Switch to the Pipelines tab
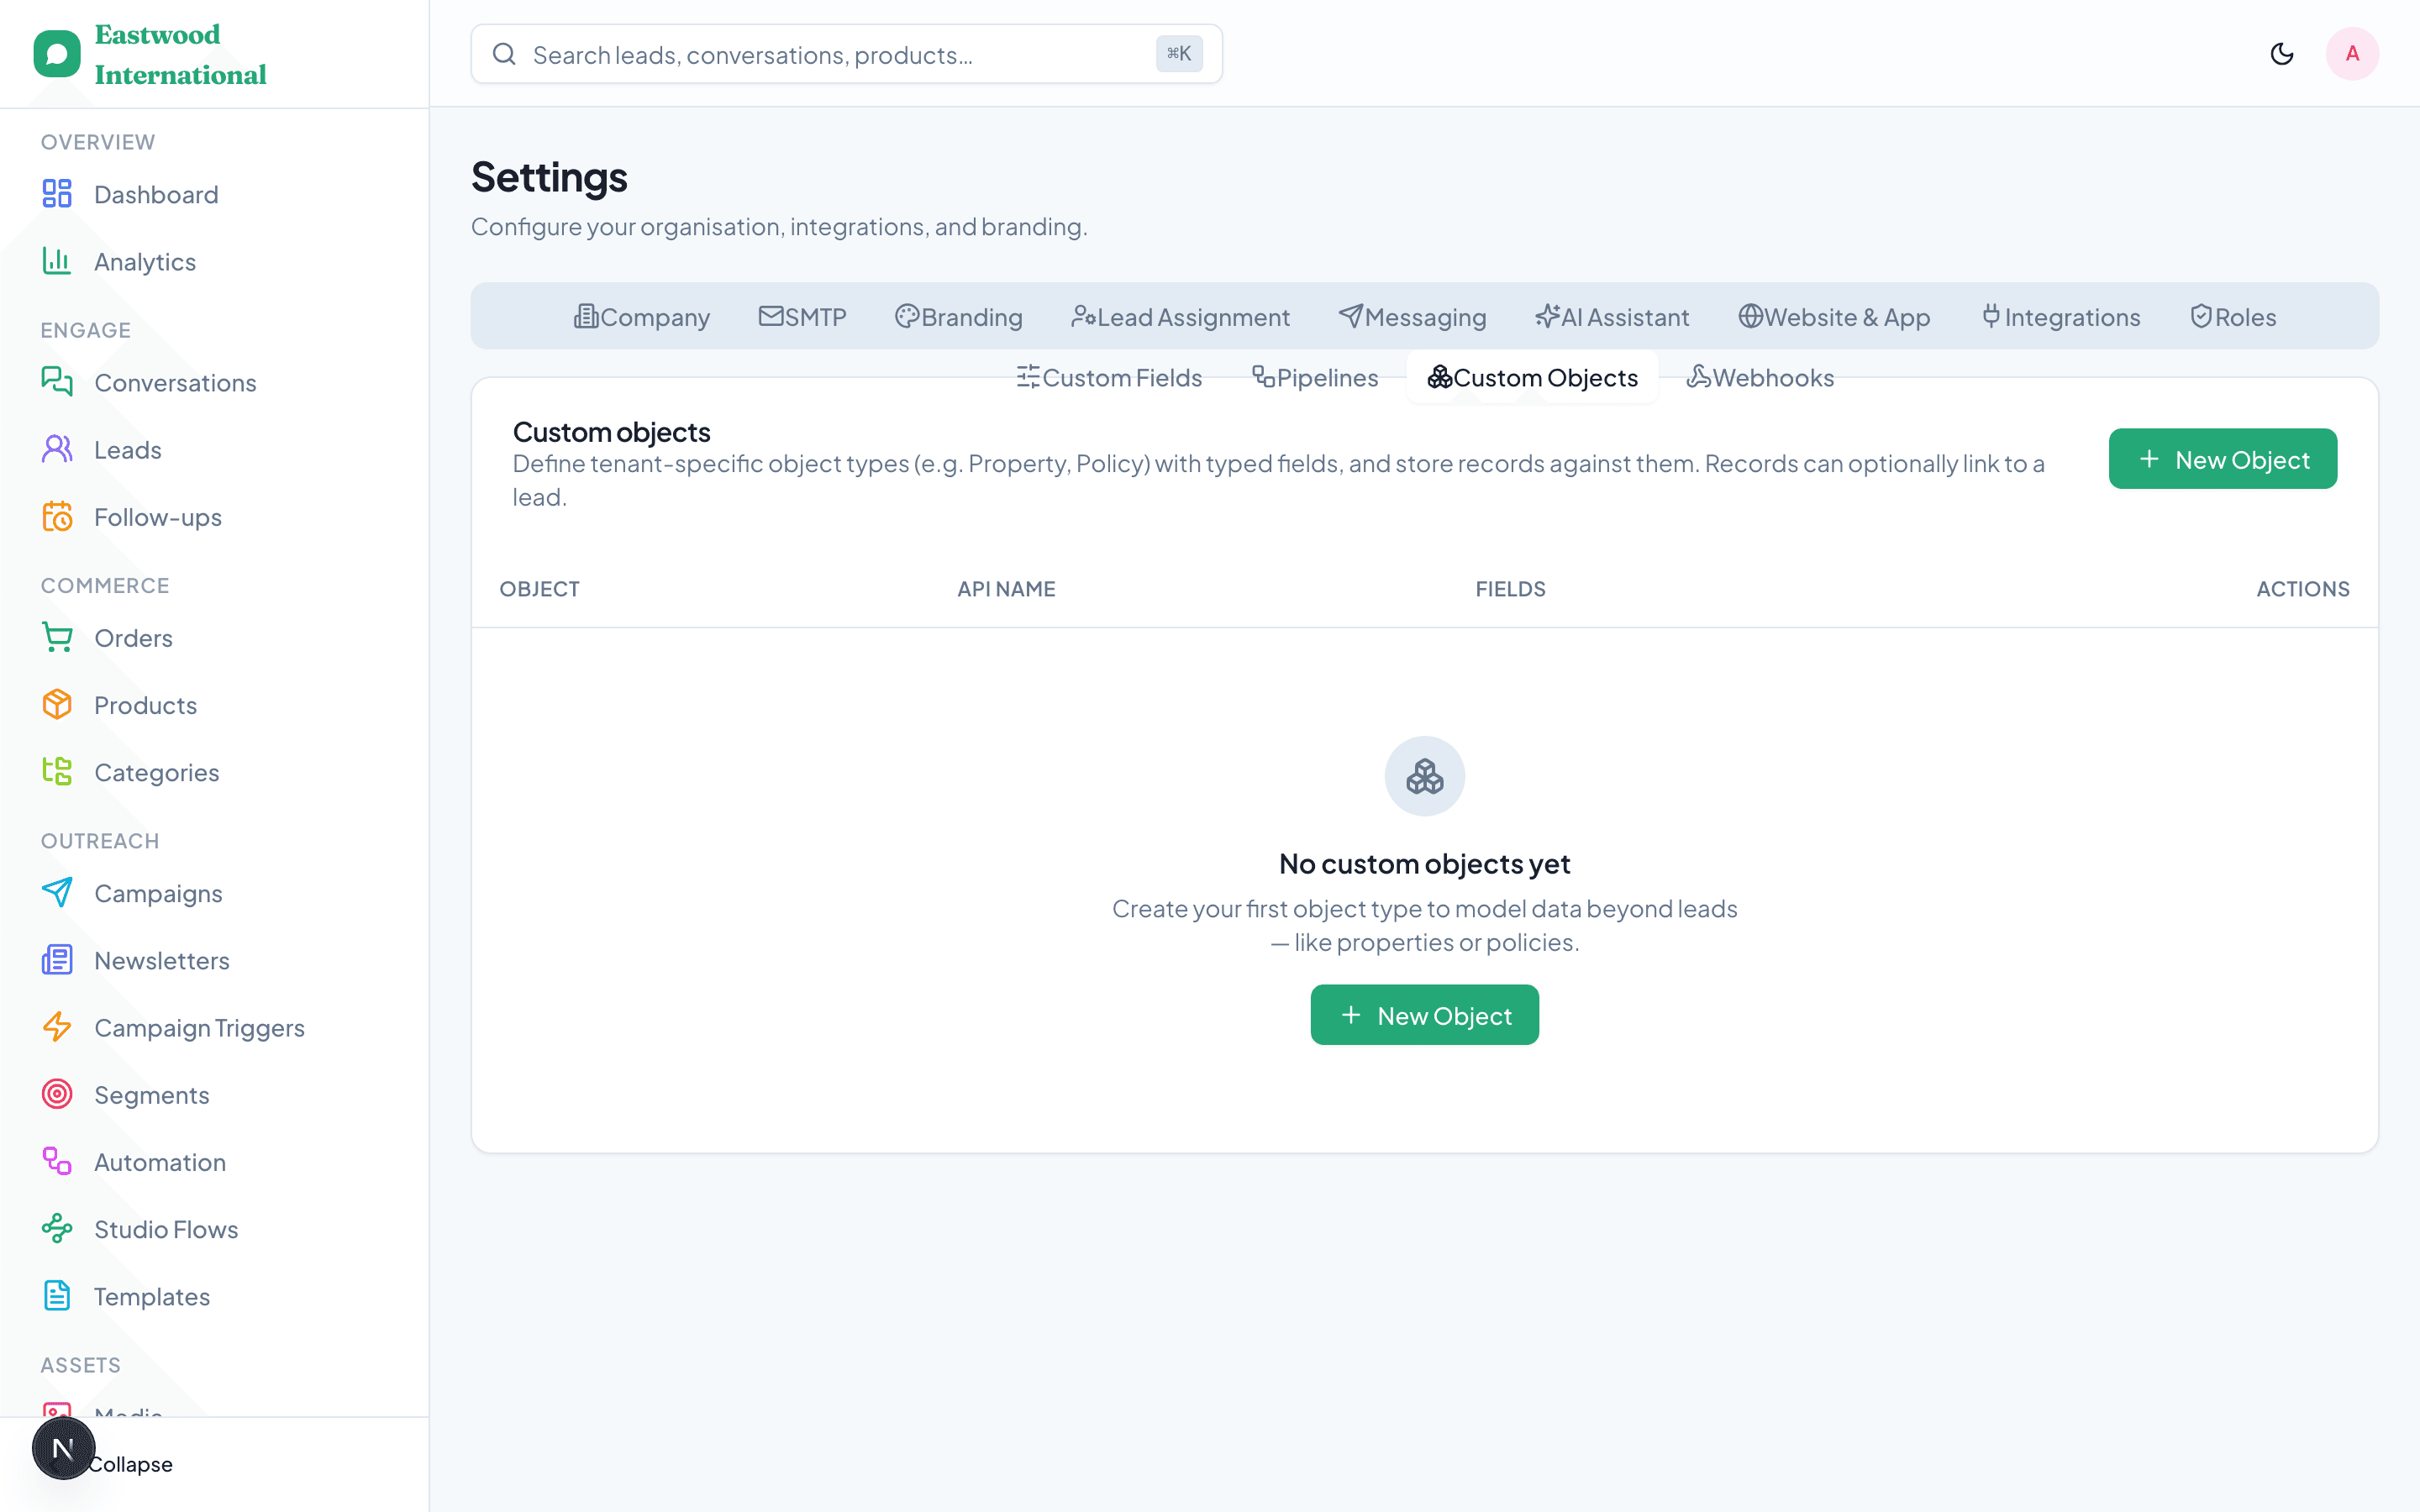 [1314, 378]
